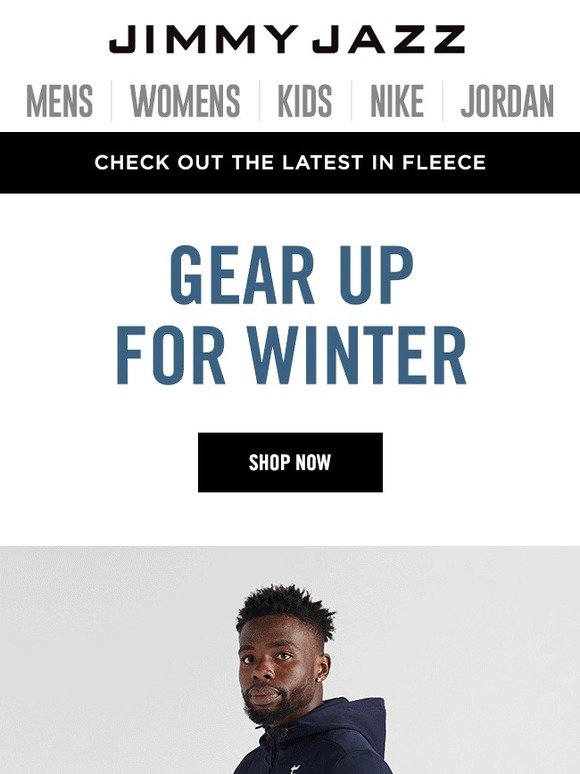Click the GEAR UP headline text
This screenshot has height=774, width=580.
[x=291, y=274]
